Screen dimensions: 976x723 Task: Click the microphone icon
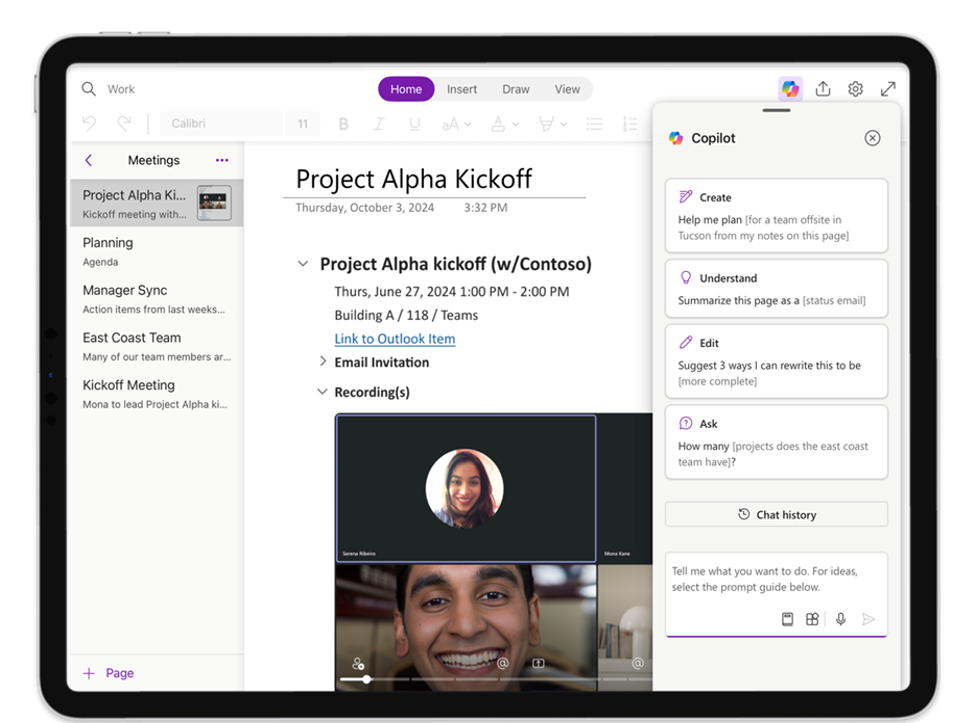(841, 619)
